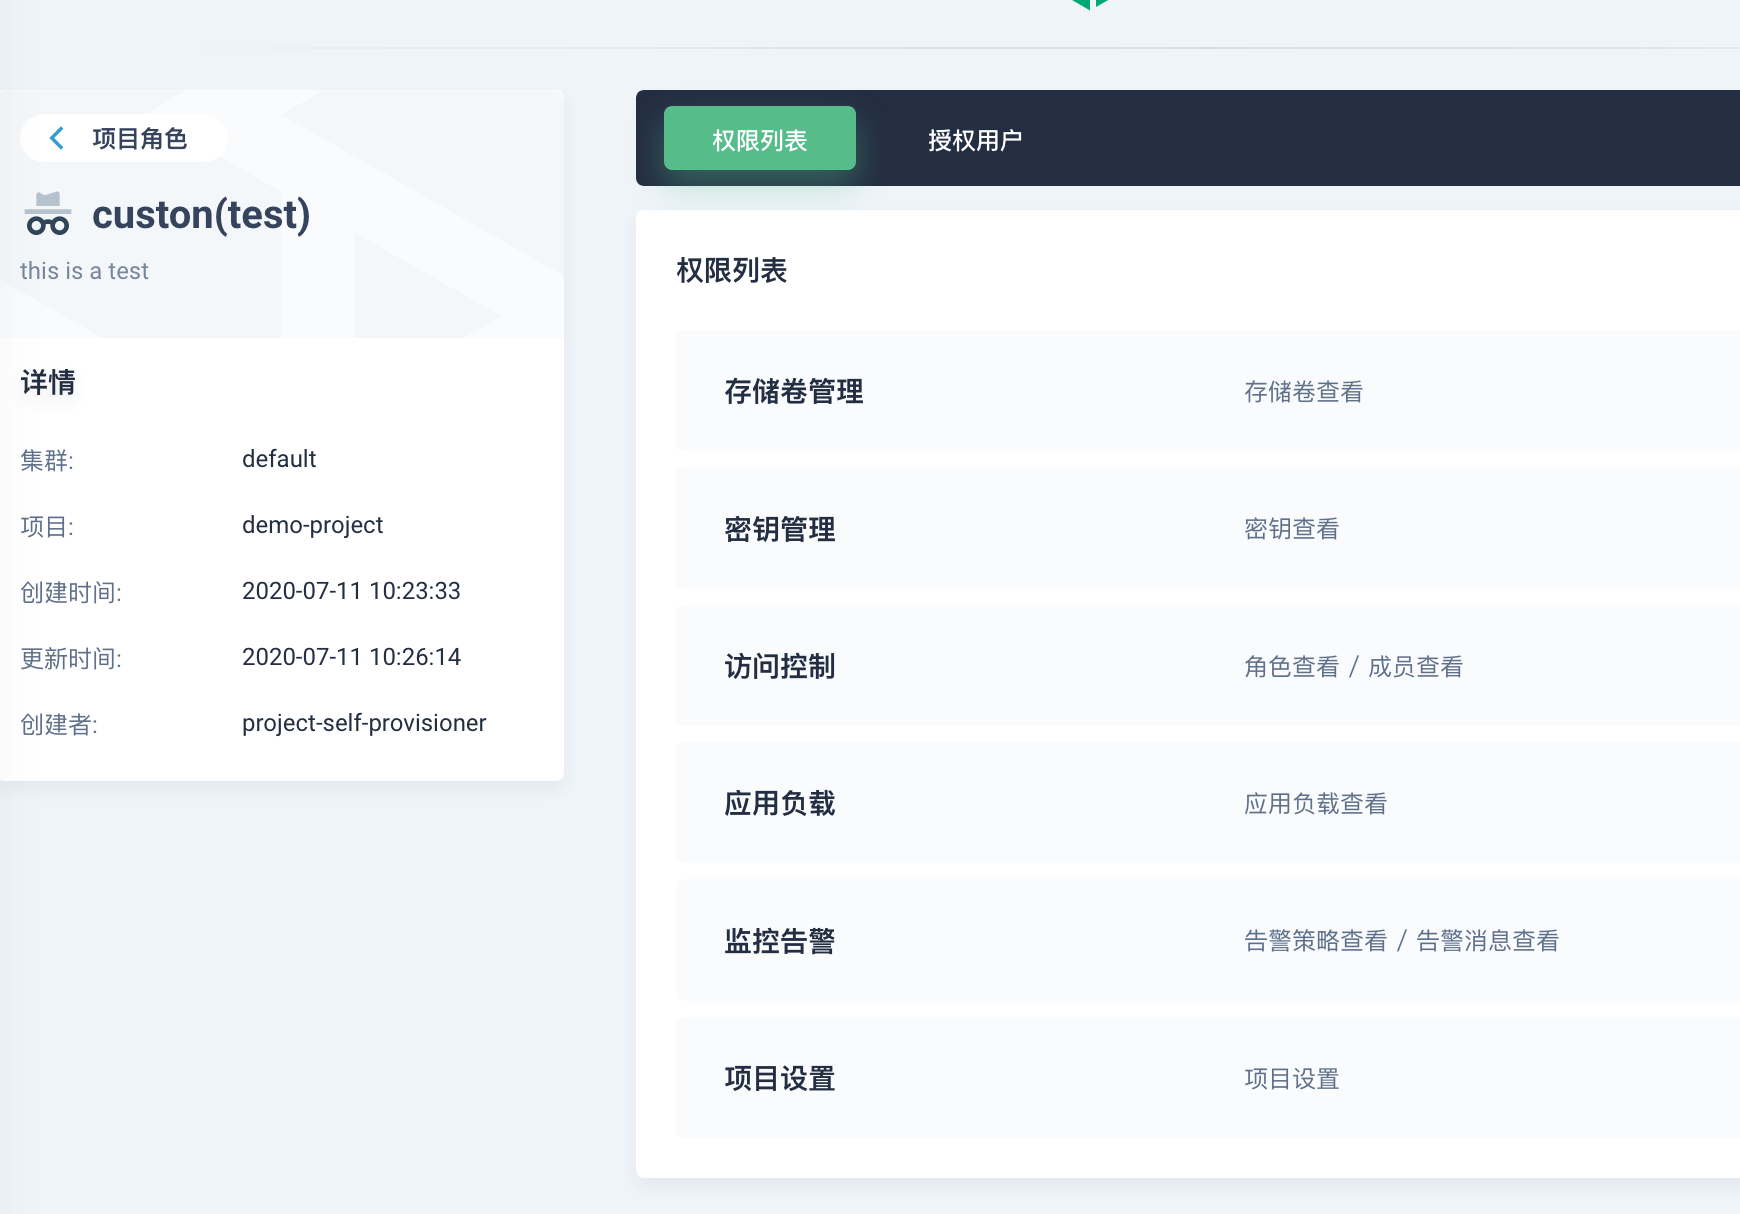Screen dimensions: 1740x1214
Task: Click the cluster value 'default'
Action: pyautogui.click(x=279, y=459)
